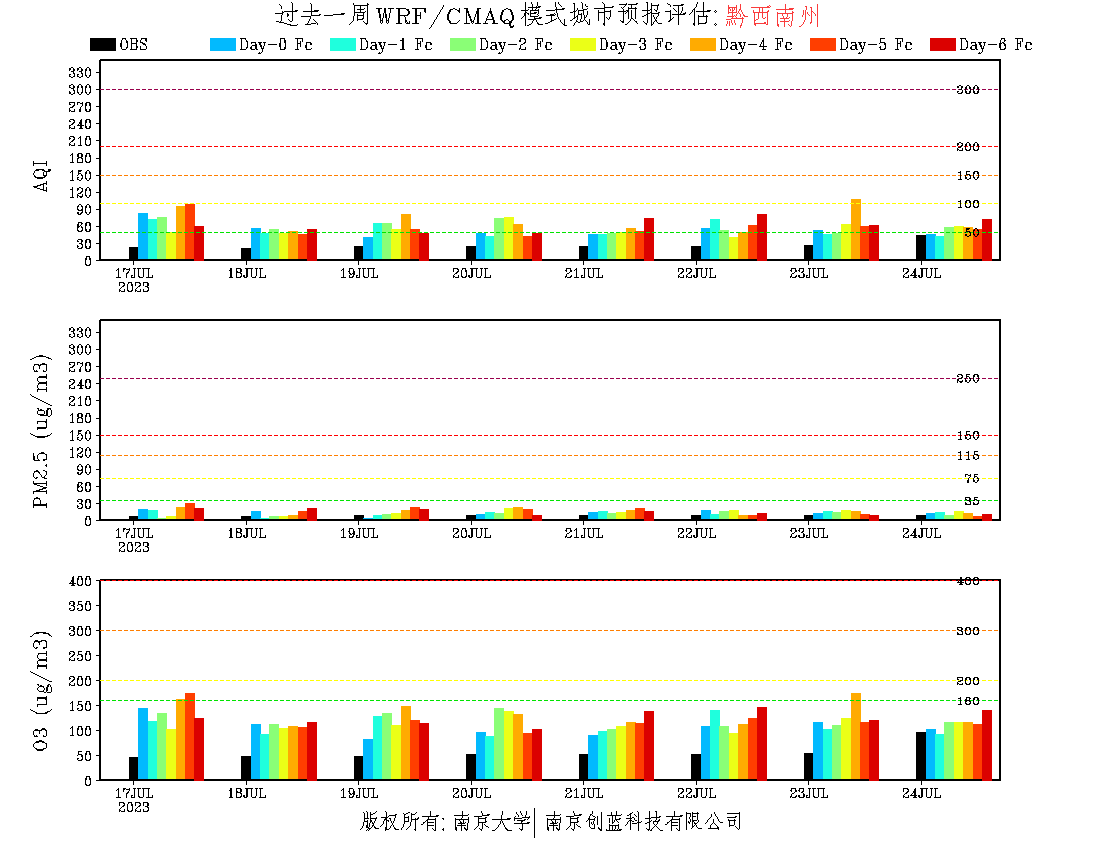Click the "19JUL" label under PM2.5 chart
The height and width of the screenshot is (850, 1100).
click(358, 534)
